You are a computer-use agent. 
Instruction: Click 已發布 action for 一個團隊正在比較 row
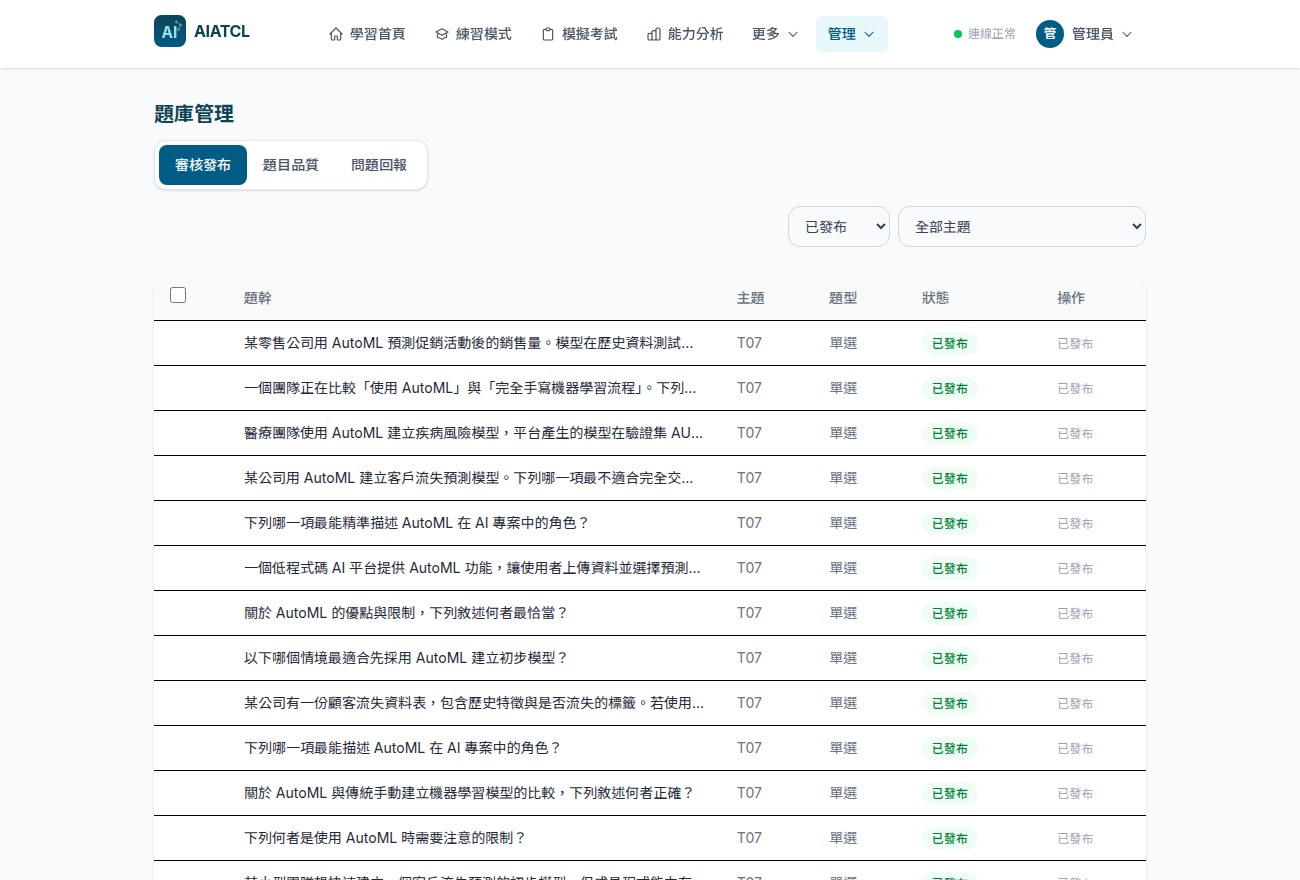(x=1075, y=388)
